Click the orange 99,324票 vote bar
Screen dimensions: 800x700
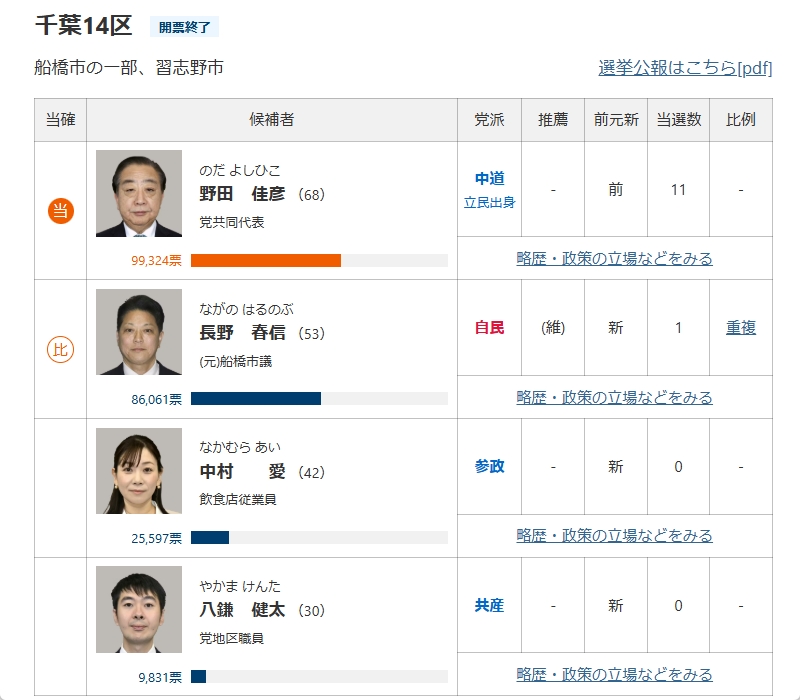(266, 261)
